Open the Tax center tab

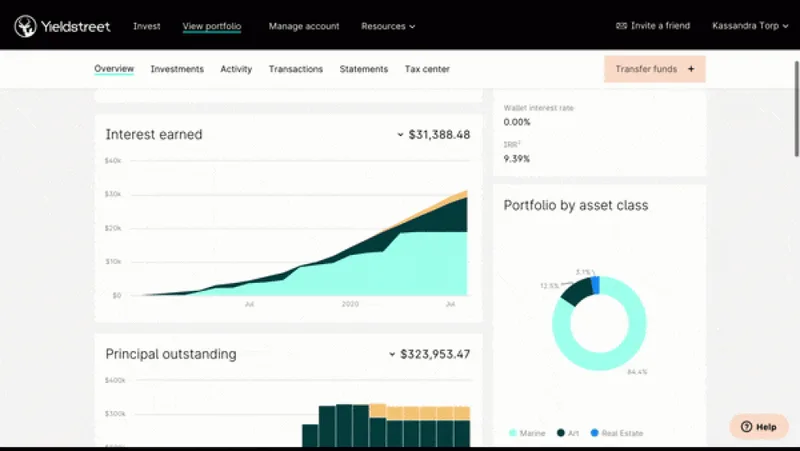point(427,69)
